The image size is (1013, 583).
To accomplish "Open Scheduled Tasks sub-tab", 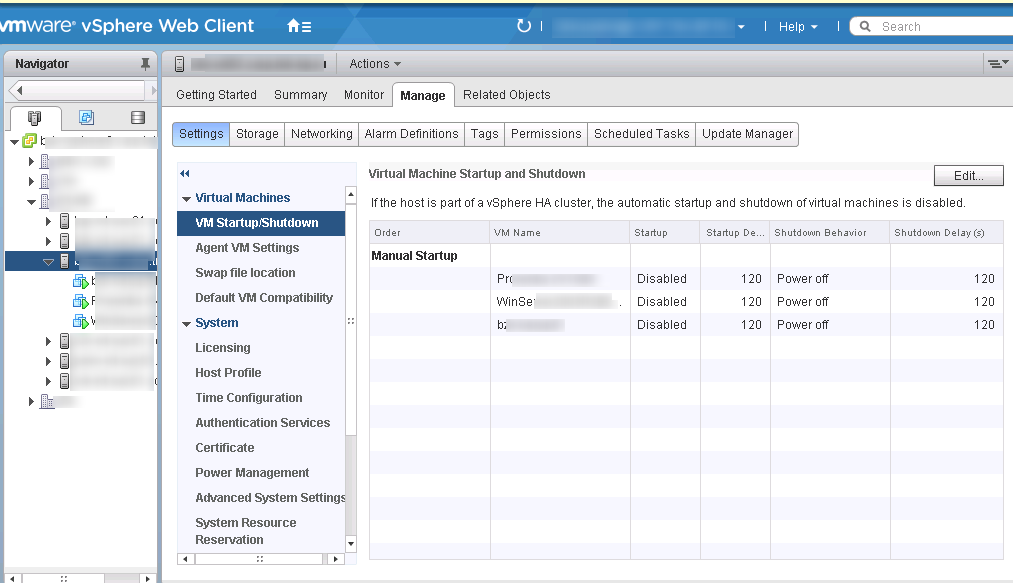I will (642, 134).
